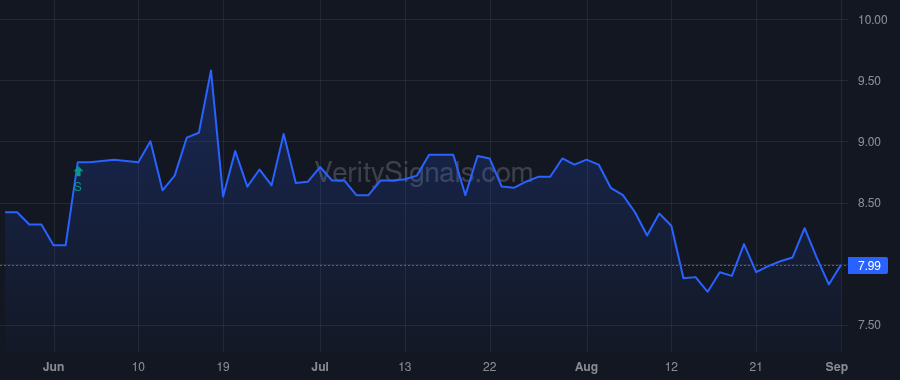Click the price peak near 9.50

tap(211, 71)
